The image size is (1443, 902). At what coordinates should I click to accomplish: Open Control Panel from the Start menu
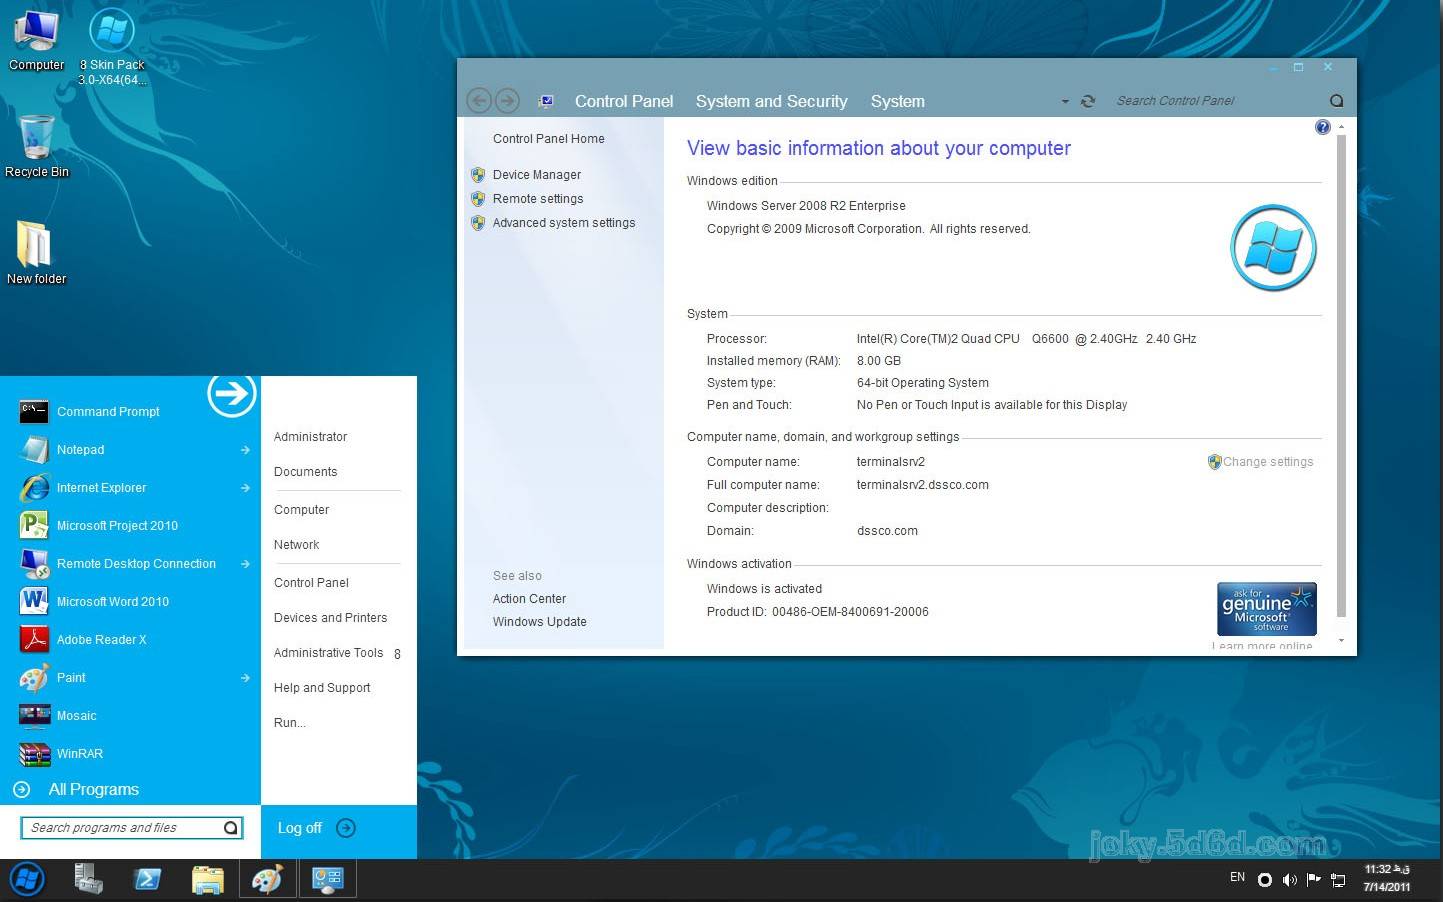pos(311,583)
